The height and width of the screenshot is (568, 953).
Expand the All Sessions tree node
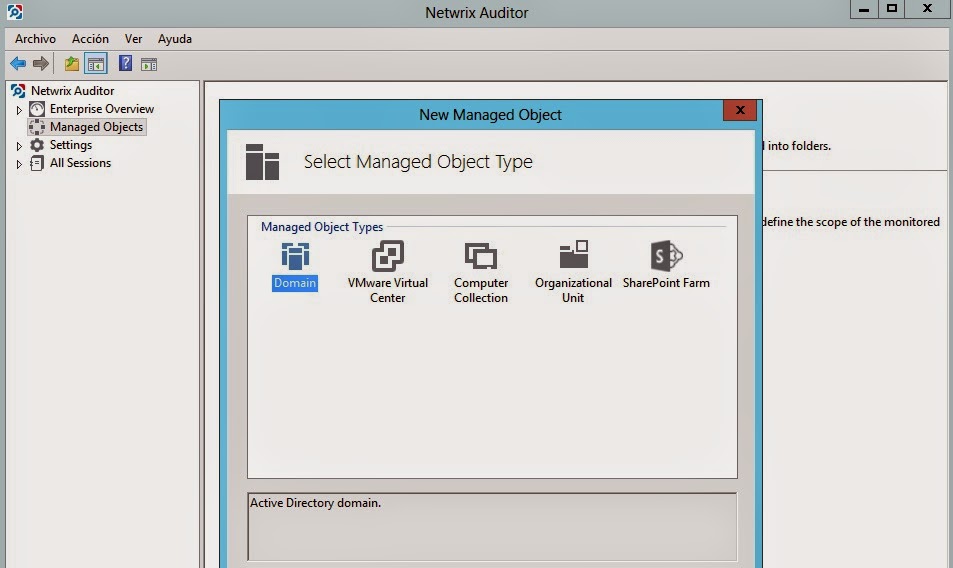point(19,164)
